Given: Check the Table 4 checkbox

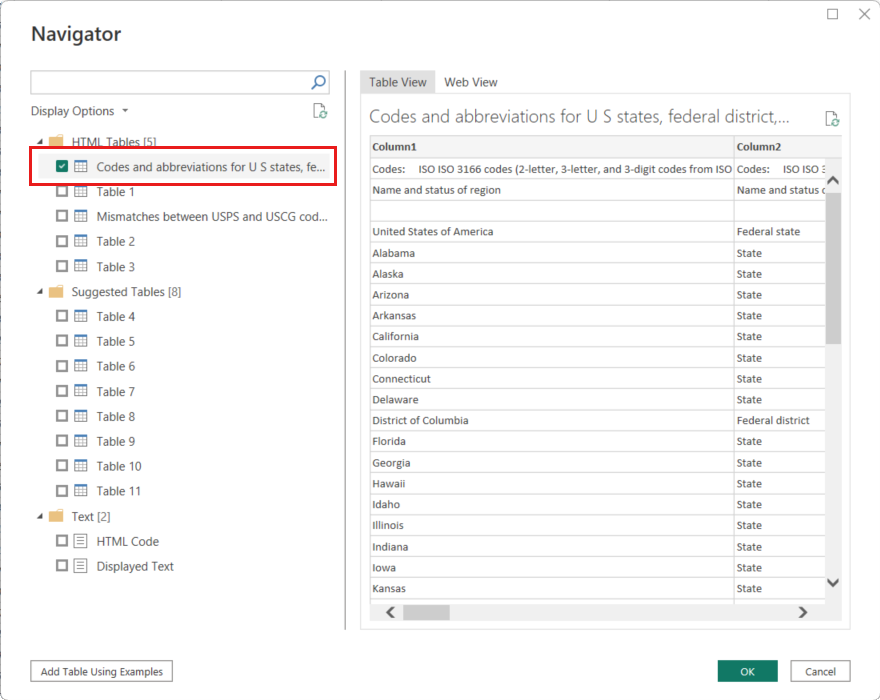Looking at the screenshot, I should click(62, 316).
